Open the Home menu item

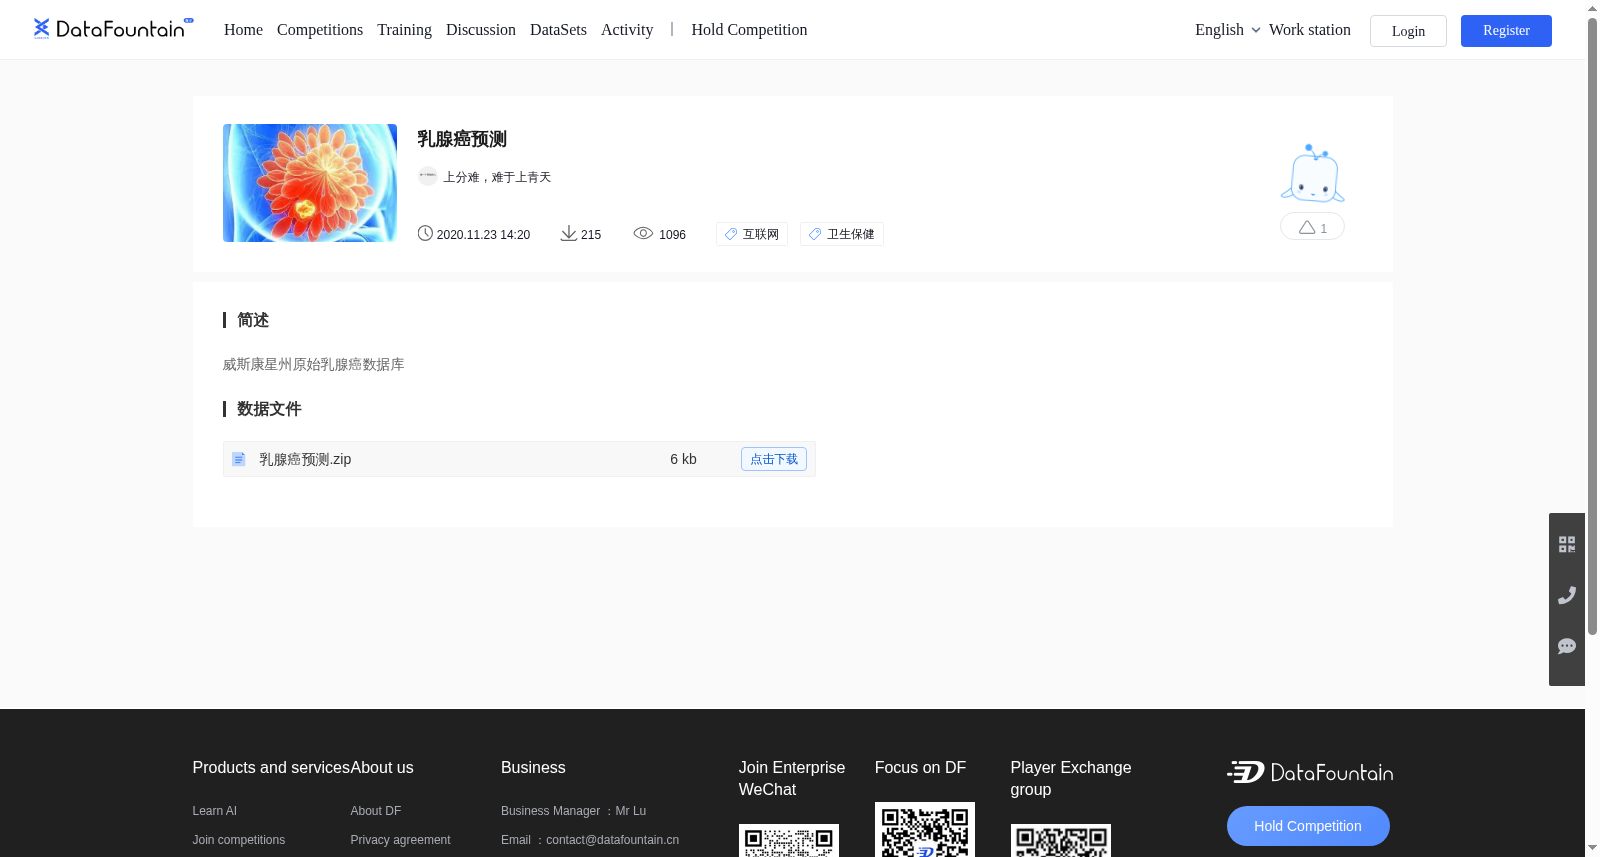tap(243, 30)
